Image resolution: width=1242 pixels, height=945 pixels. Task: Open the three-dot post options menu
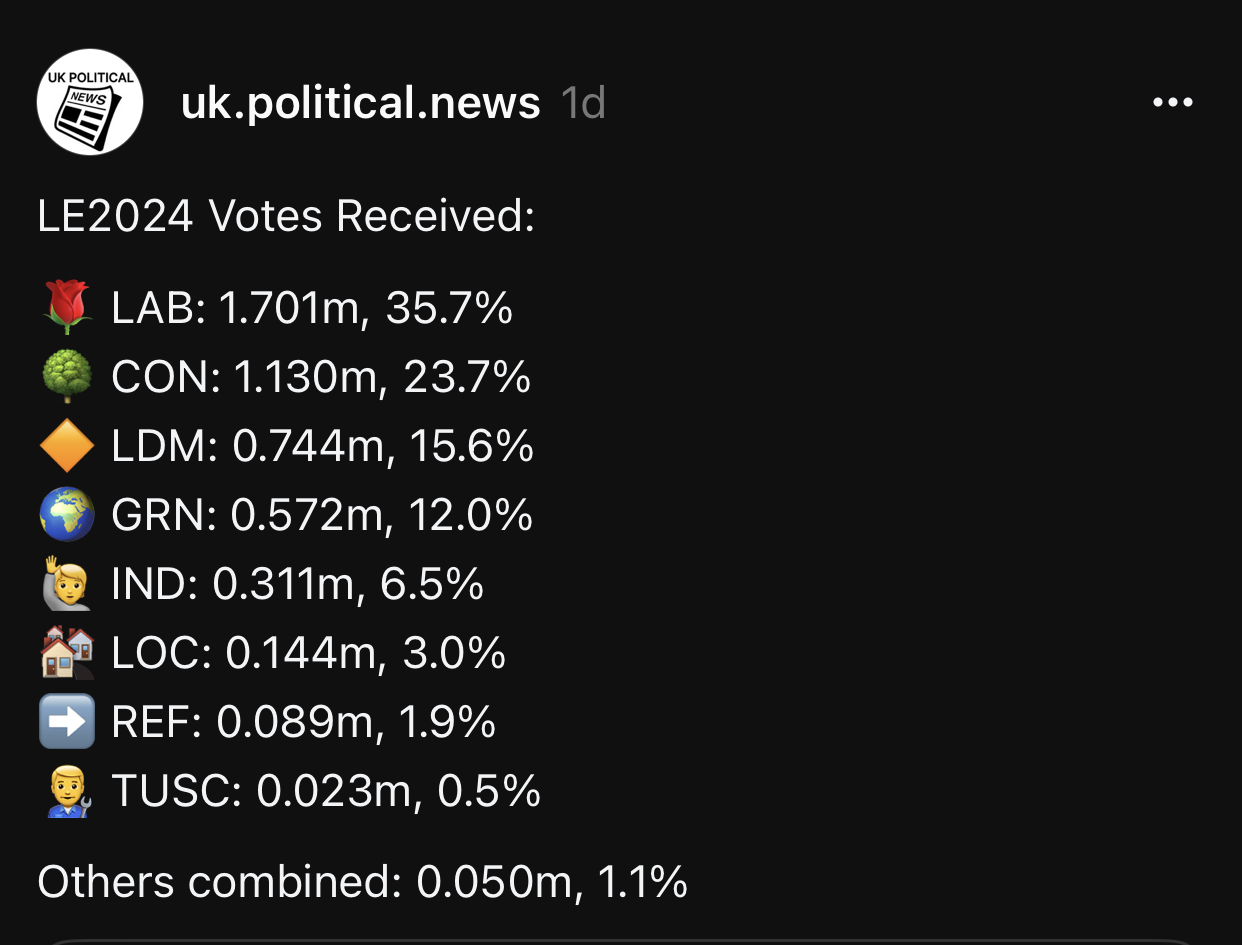[1173, 102]
